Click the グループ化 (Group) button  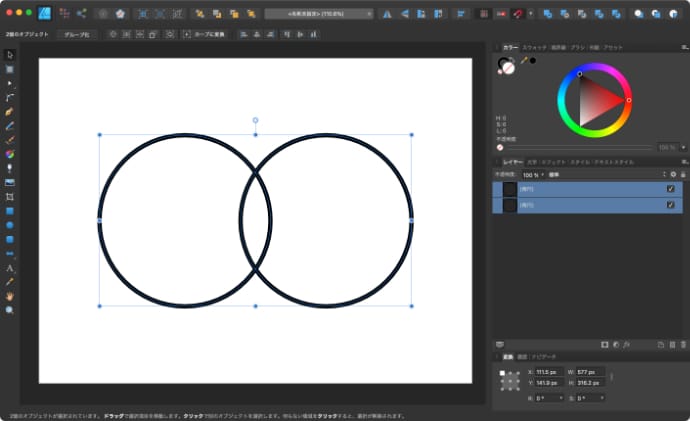point(76,34)
